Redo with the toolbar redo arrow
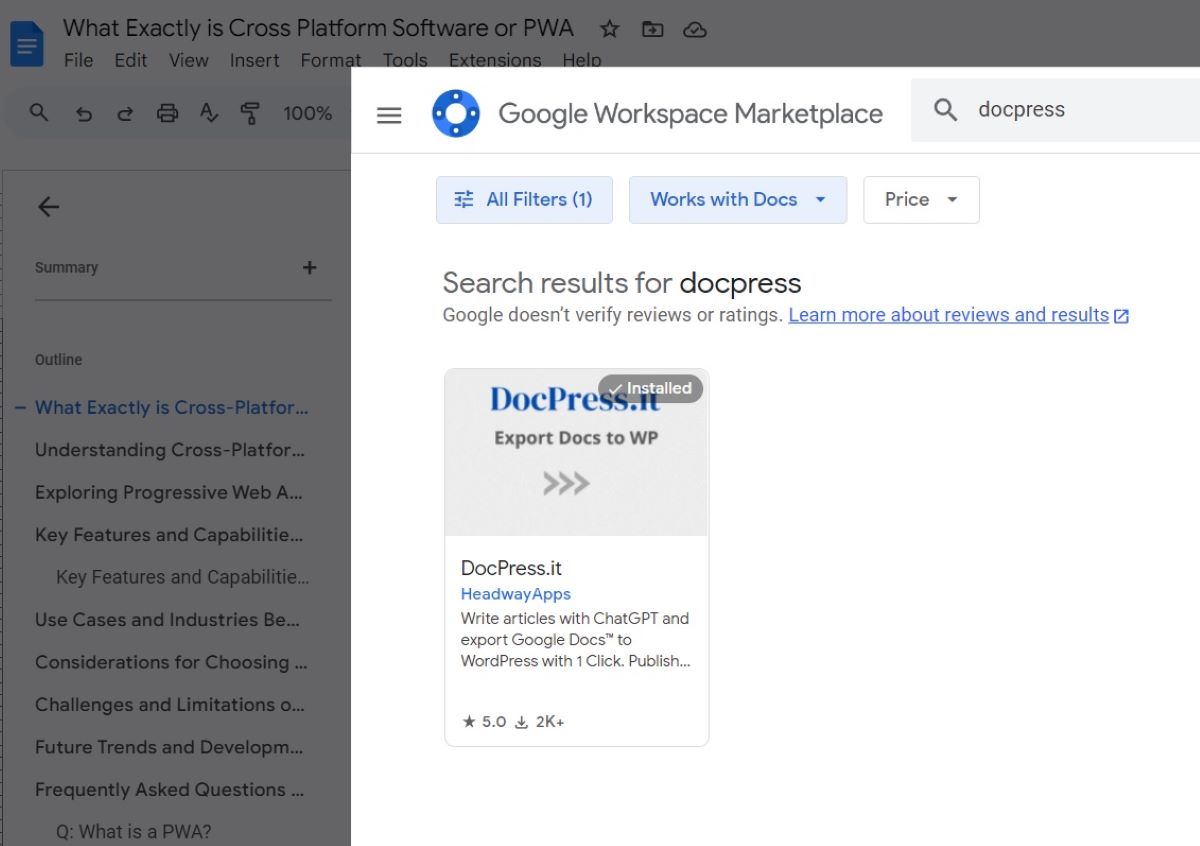1200x846 pixels. point(125,114)
